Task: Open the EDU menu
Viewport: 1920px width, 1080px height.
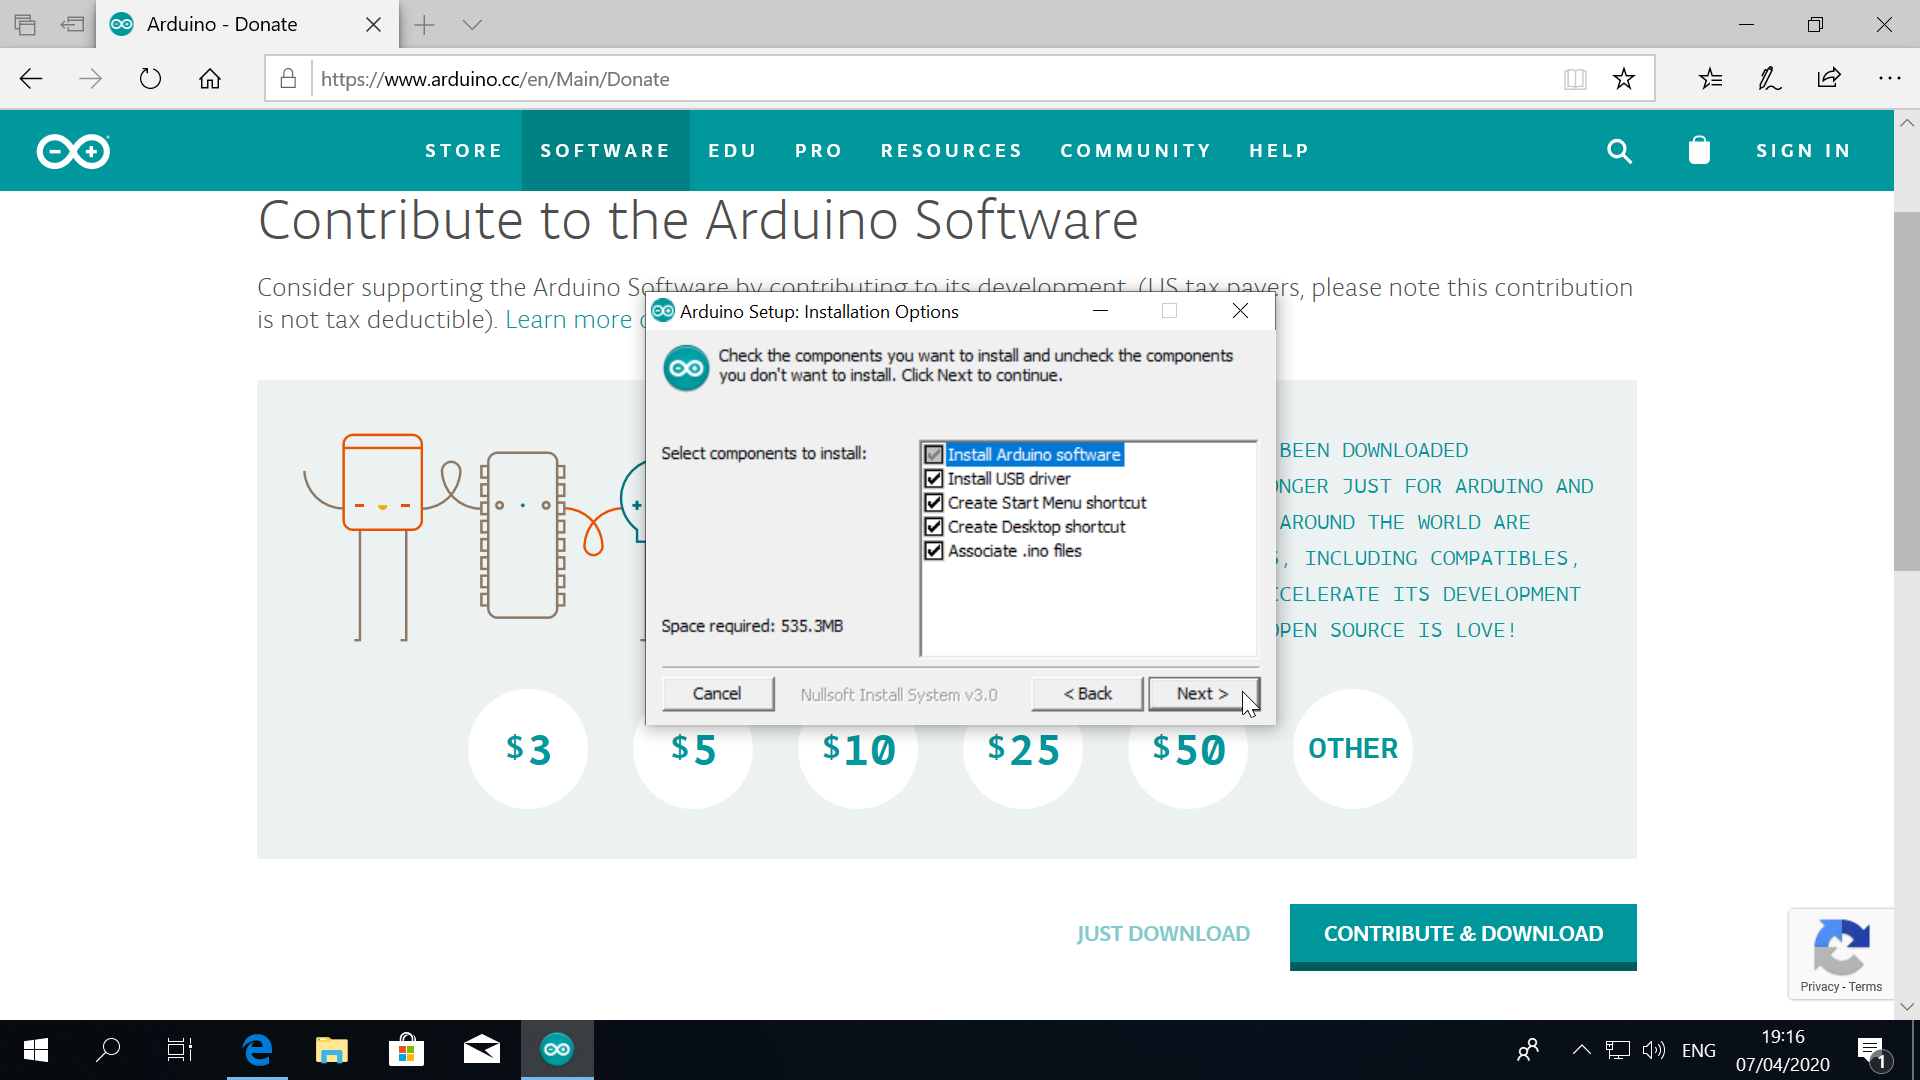Action: point(733,151)
